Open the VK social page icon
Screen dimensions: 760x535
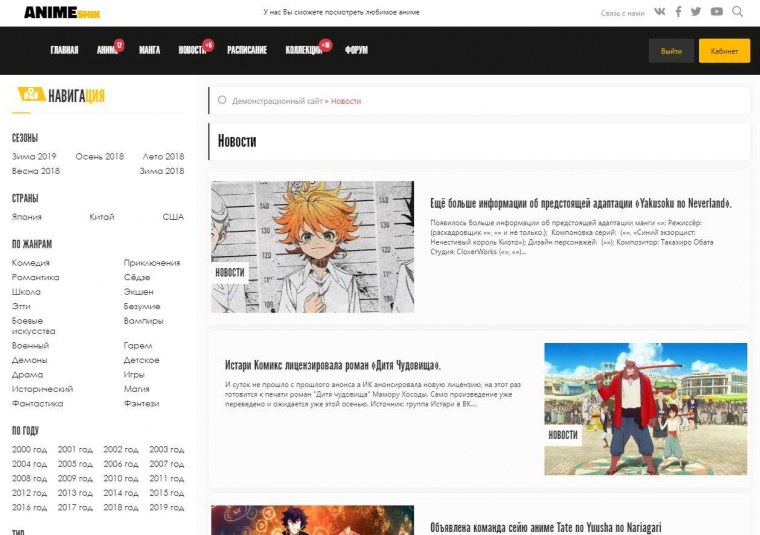click(x=660, y=12)
